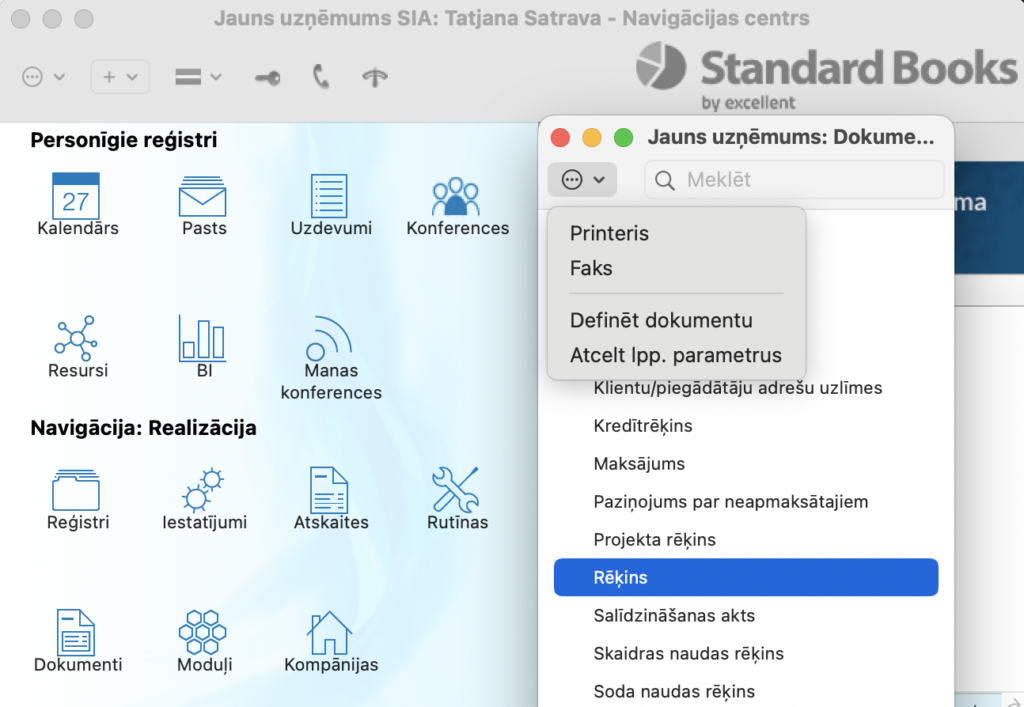The height and width of the screenshot is (707, 1024).
Task: Open the Rutīnas tools icon
Action: click(456, 490)
